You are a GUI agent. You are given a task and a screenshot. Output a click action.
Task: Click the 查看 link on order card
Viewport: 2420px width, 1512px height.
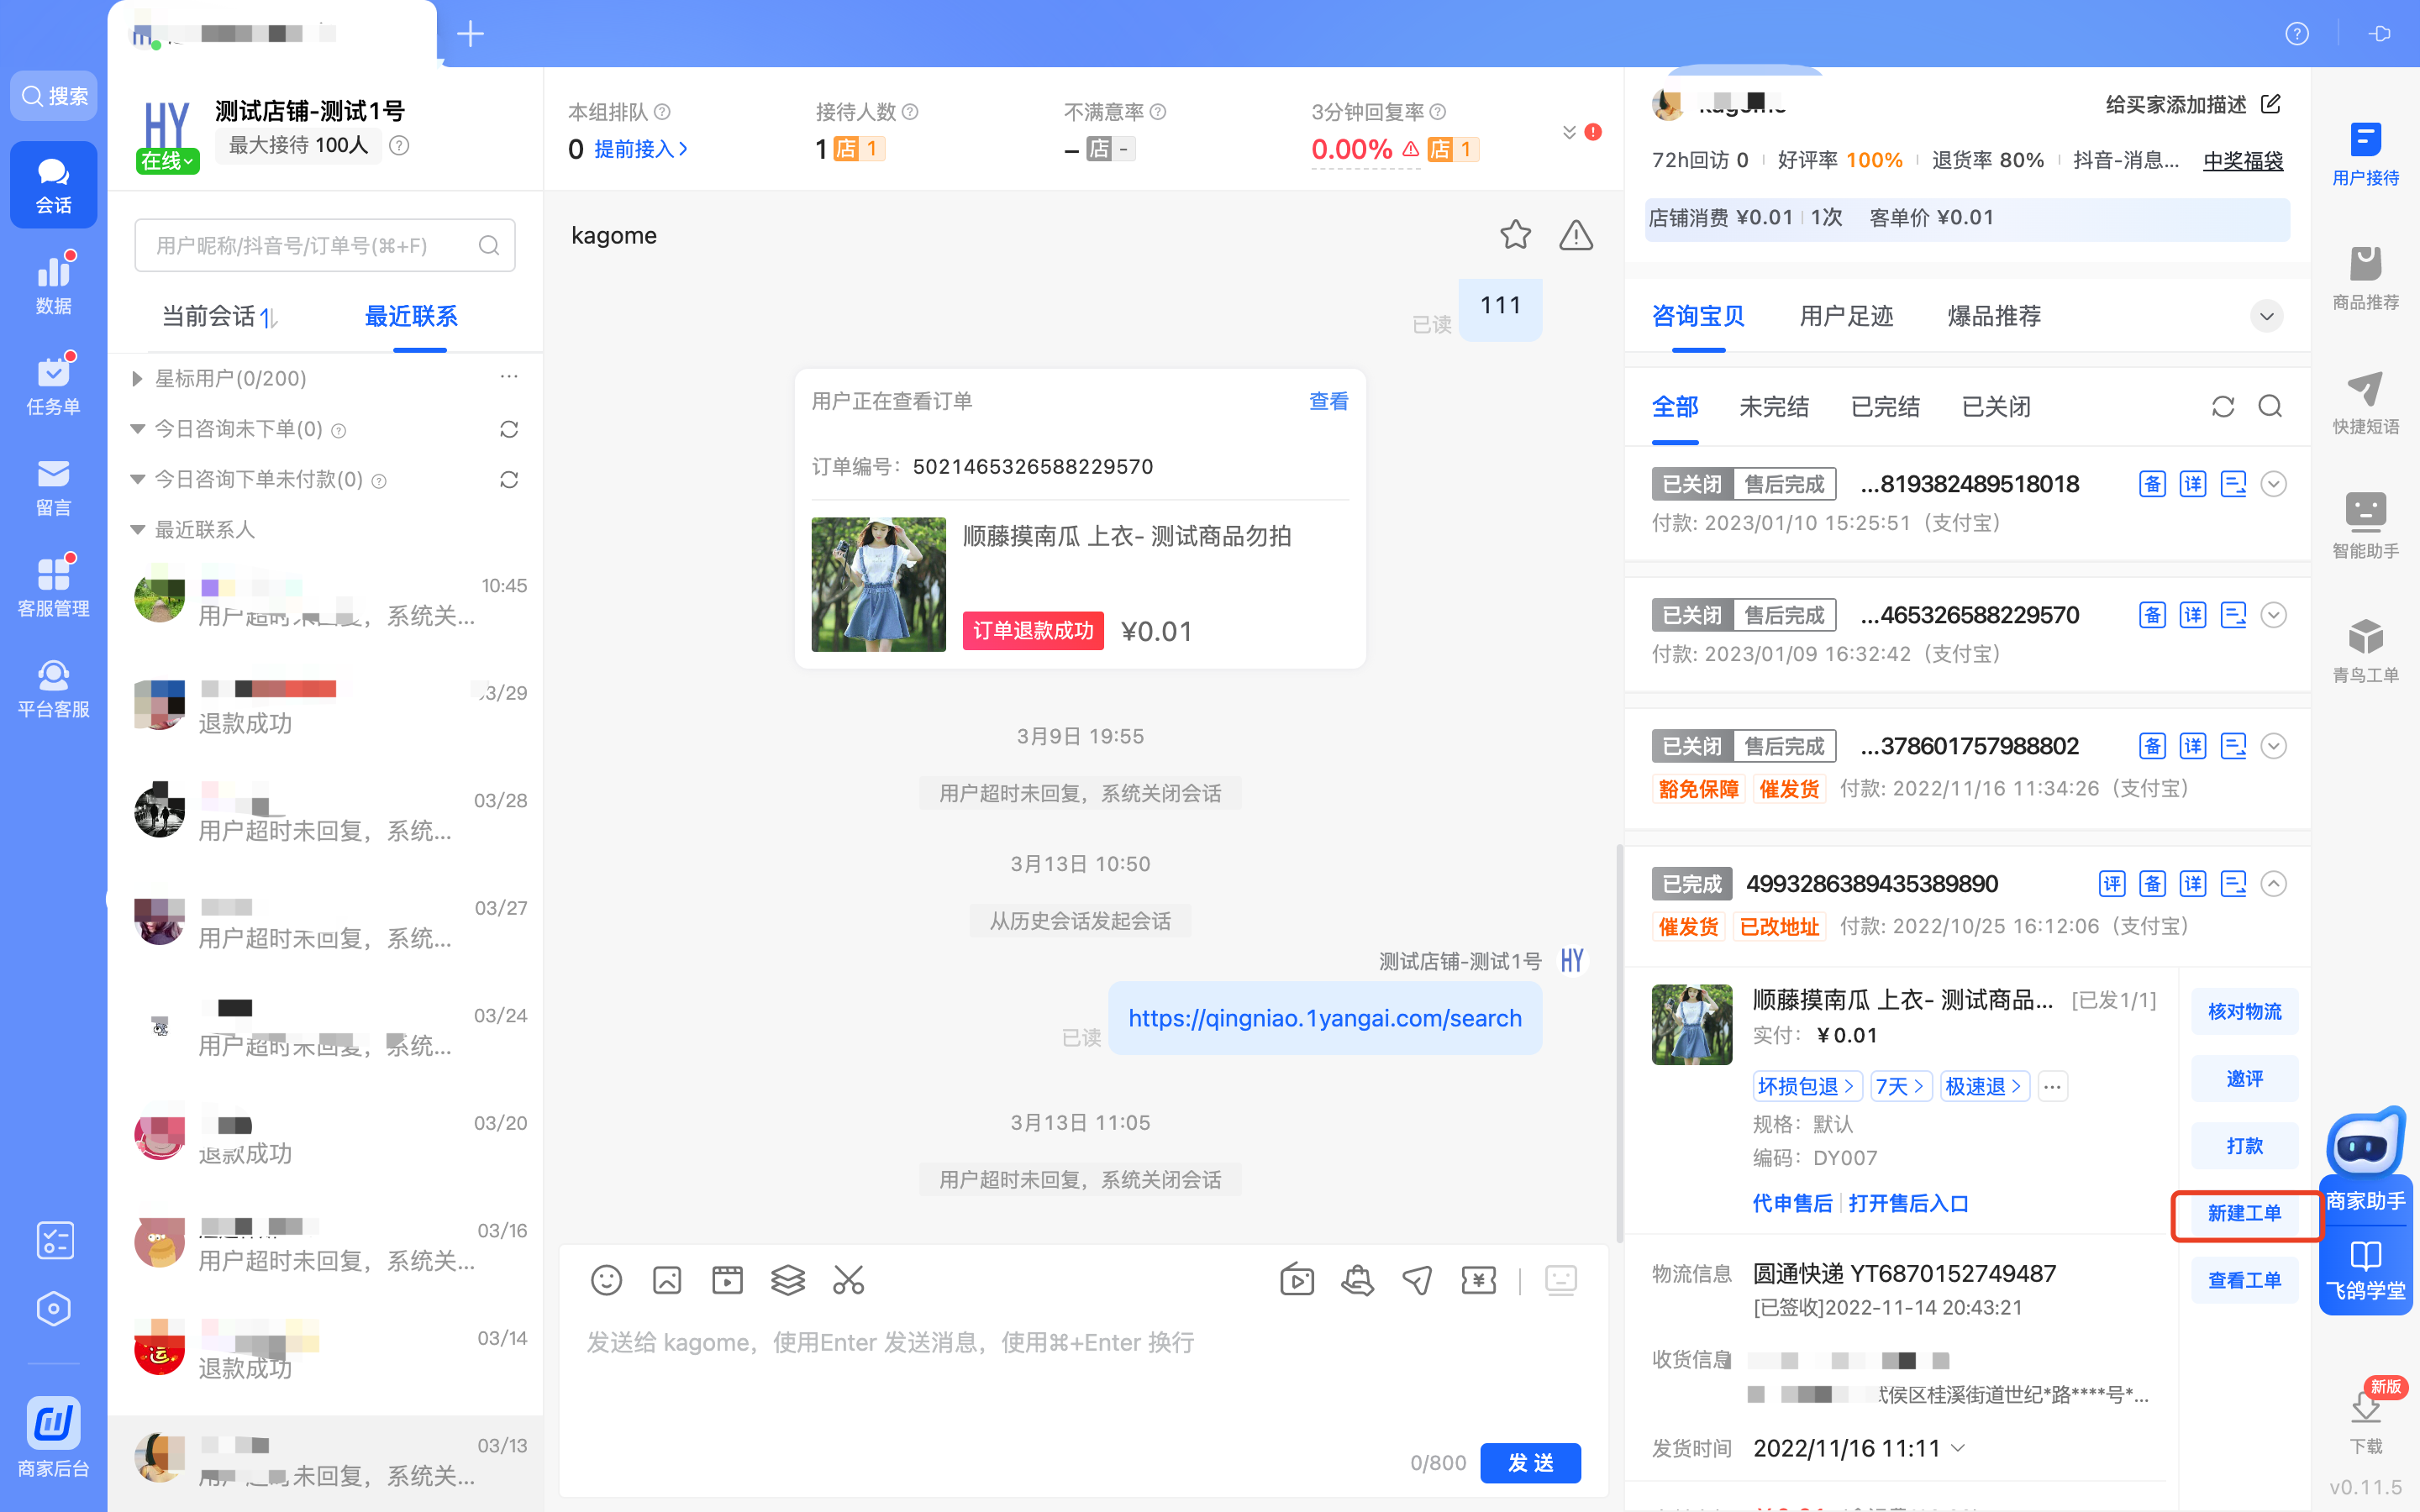(1328, 402)
